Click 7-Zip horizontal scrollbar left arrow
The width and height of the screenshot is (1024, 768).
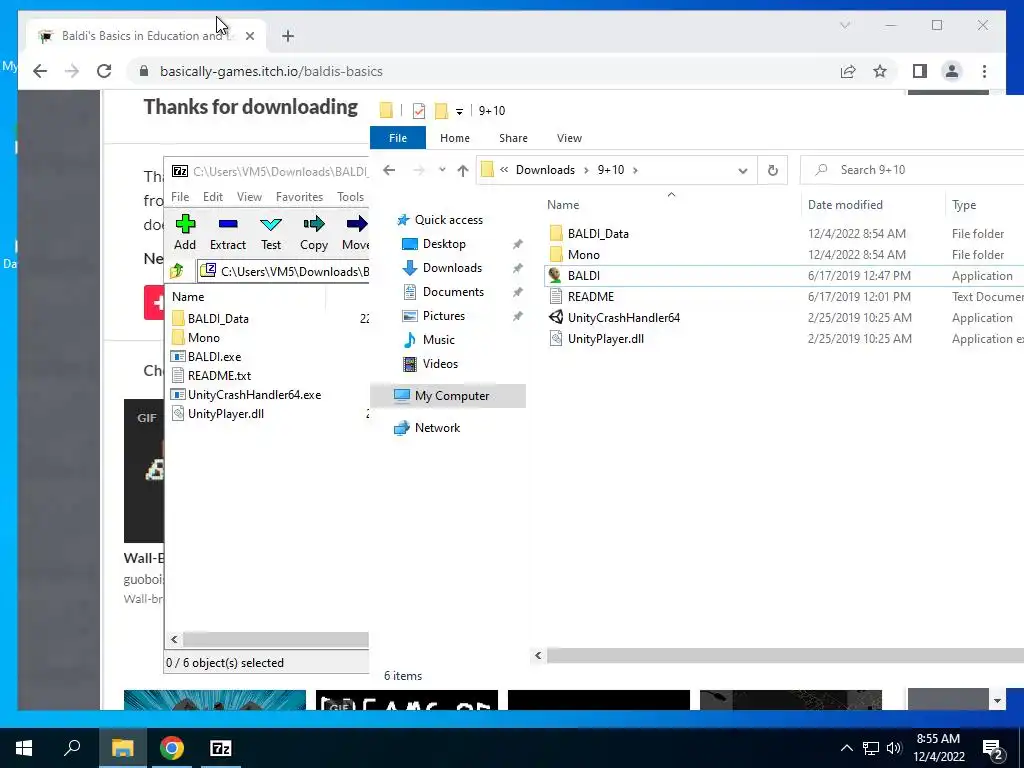[174, 639]
